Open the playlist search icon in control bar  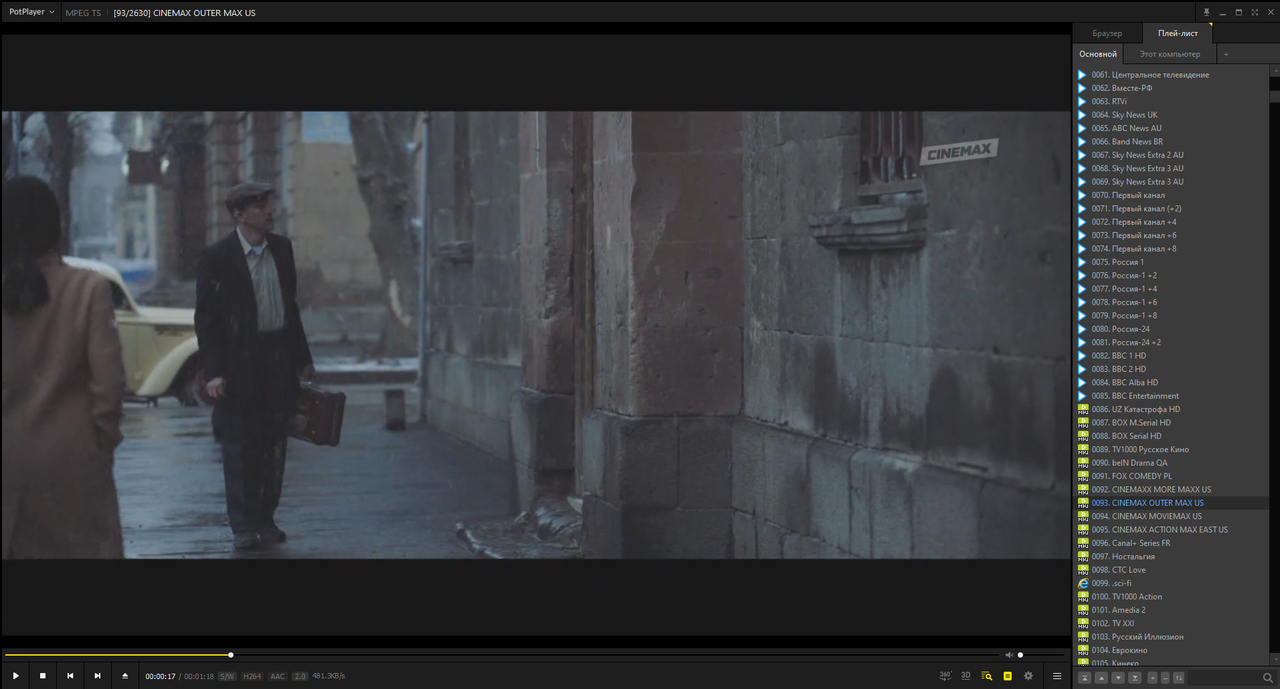tap(987, 676)
